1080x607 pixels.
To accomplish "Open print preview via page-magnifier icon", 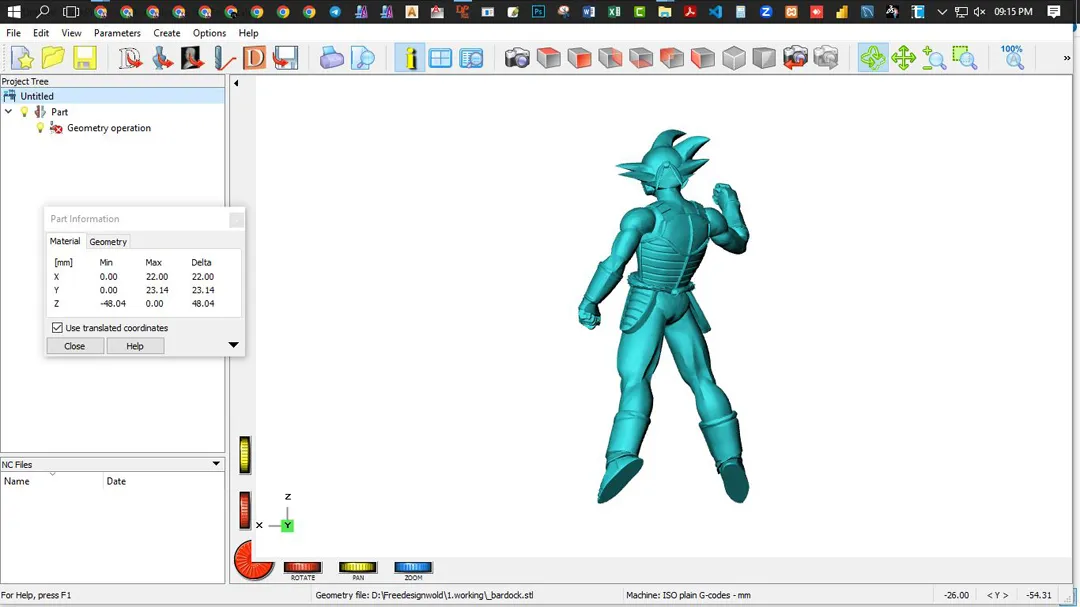I will (362, 59).
